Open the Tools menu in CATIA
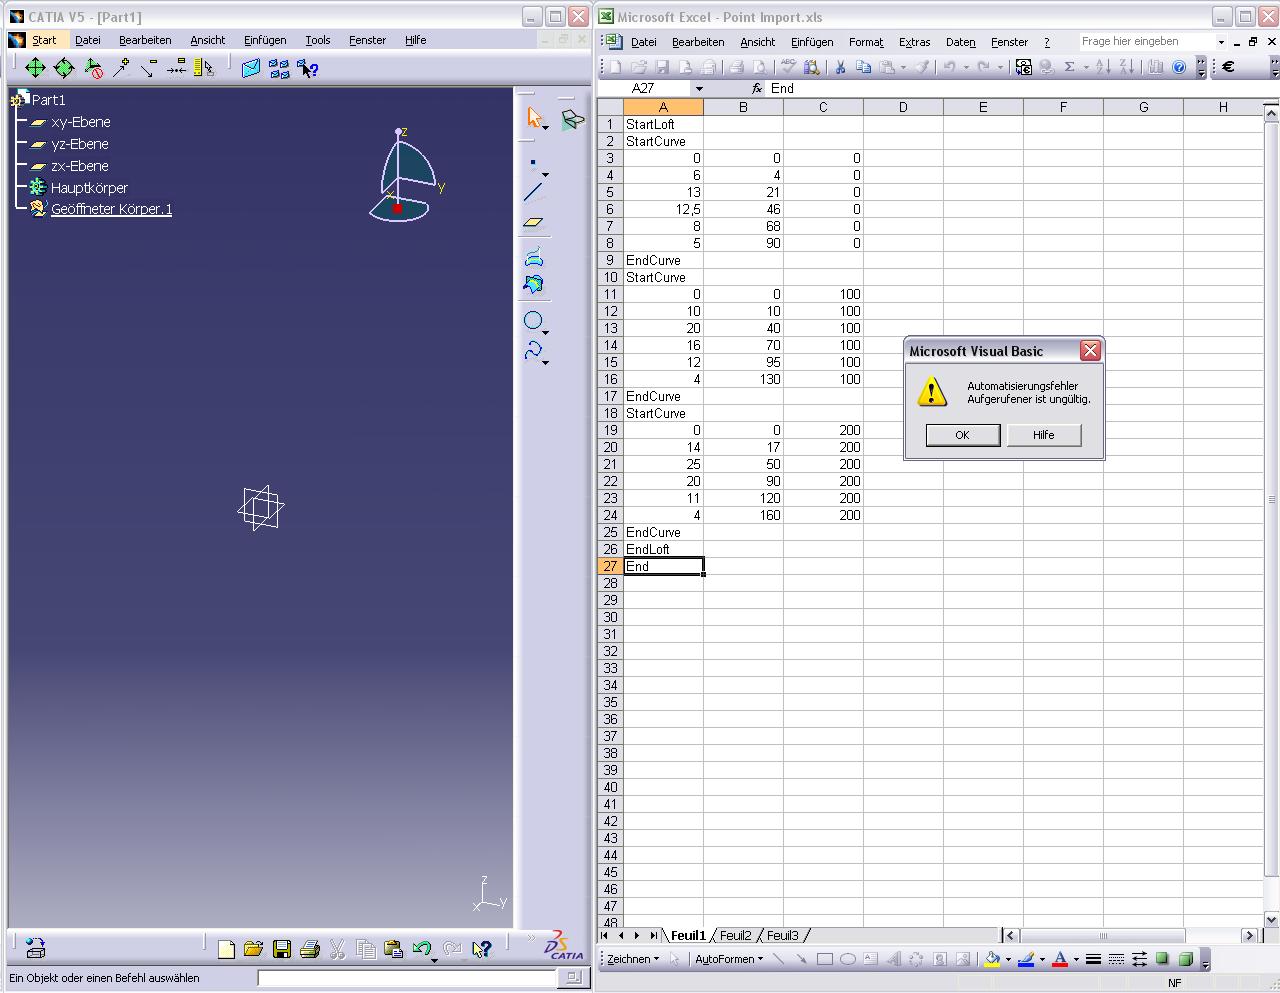Screen dimensions: 1280x993 [317, 40]
